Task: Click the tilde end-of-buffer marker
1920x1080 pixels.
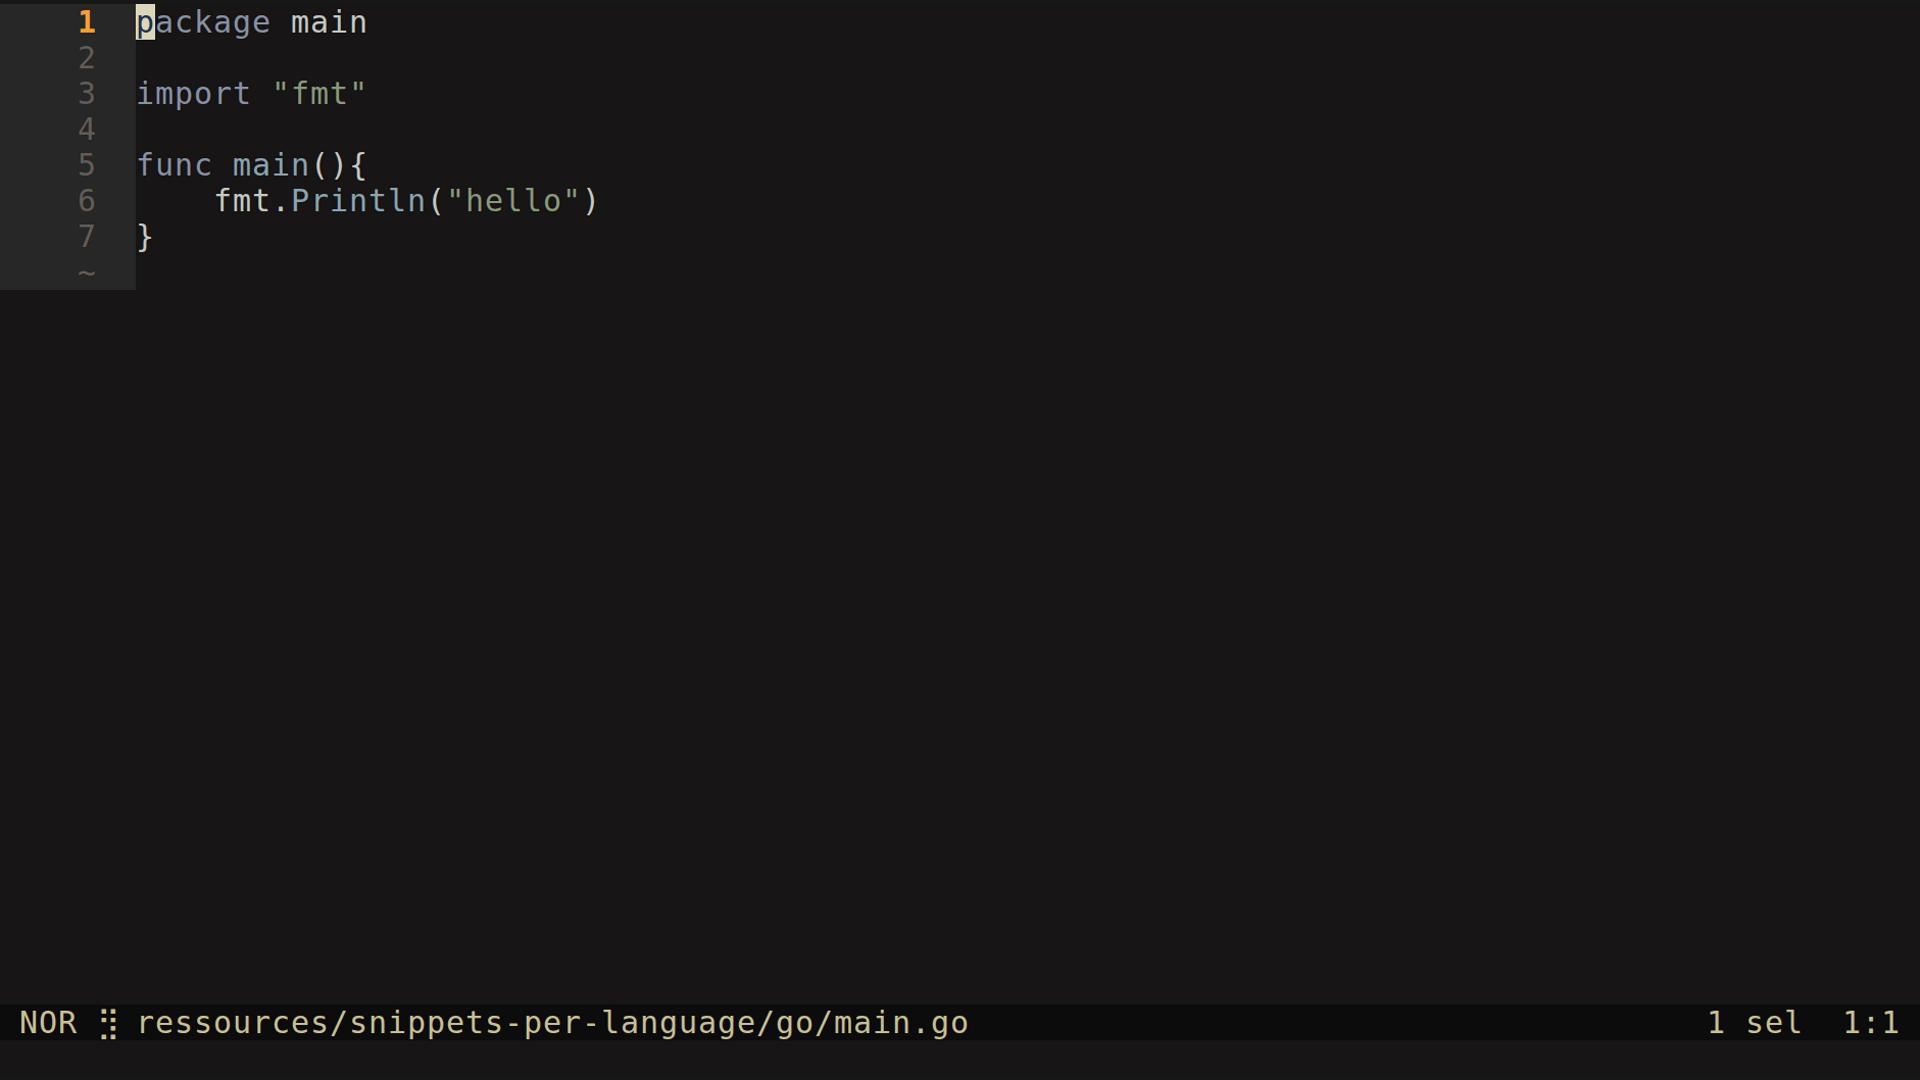Action: [x=87, y=273]
